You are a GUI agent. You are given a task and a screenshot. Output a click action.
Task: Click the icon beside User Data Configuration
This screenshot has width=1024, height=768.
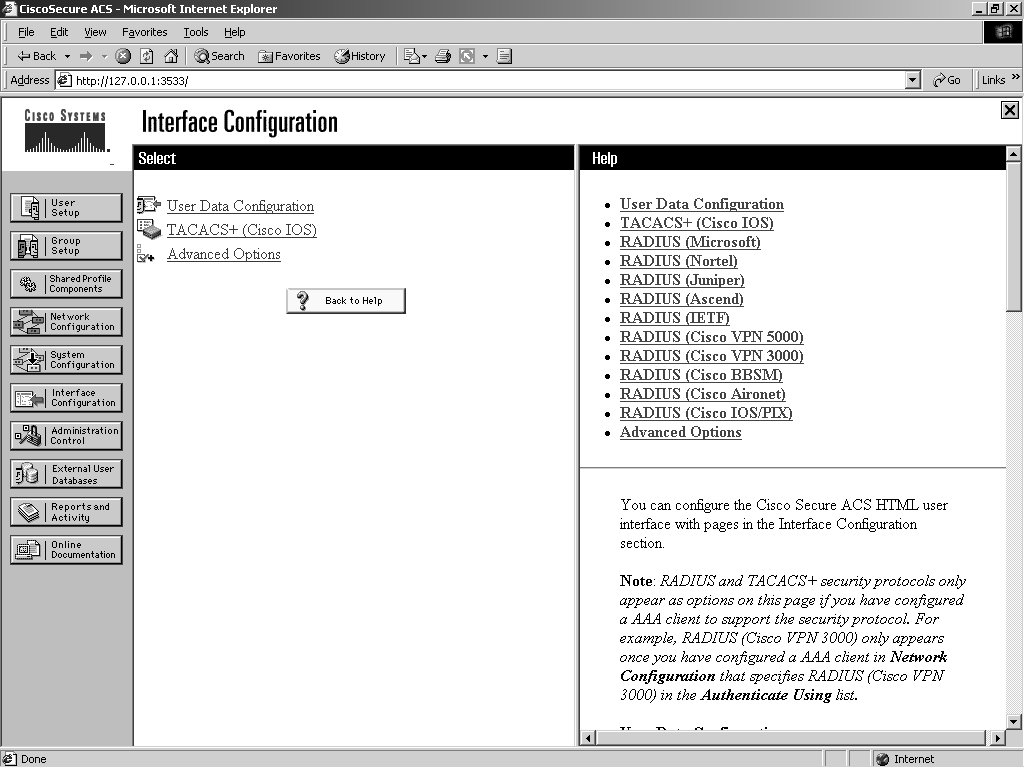[x=148, y=205]
